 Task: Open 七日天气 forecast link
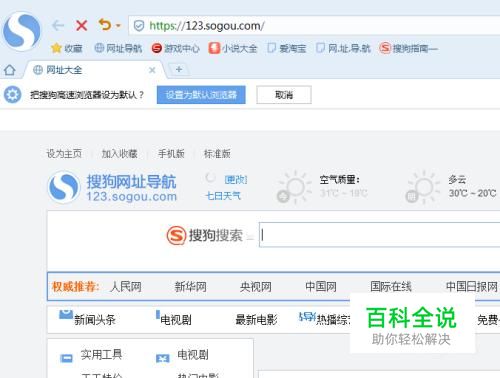tap(223, 196)
